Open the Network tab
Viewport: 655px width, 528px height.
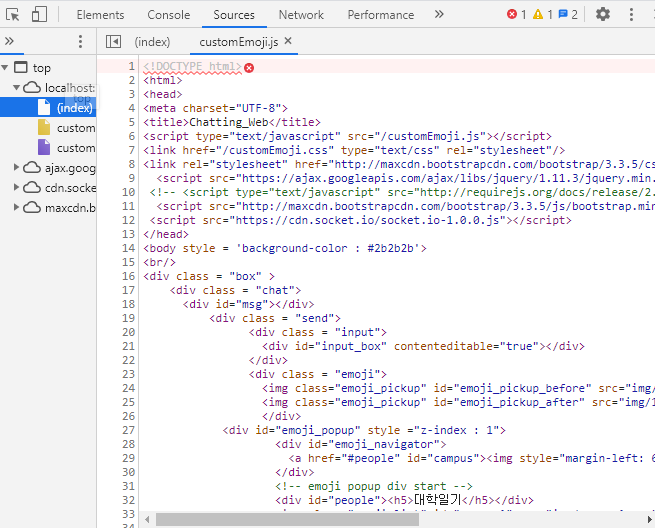point(301,15)
